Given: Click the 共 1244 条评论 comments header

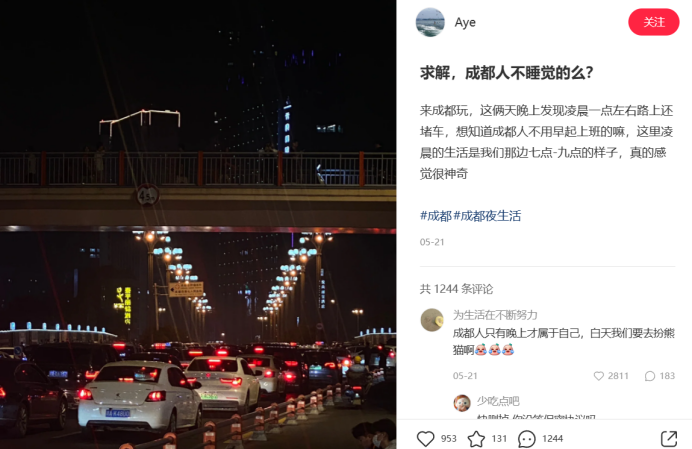Looking at the screenshot, I should pos(456,289).
